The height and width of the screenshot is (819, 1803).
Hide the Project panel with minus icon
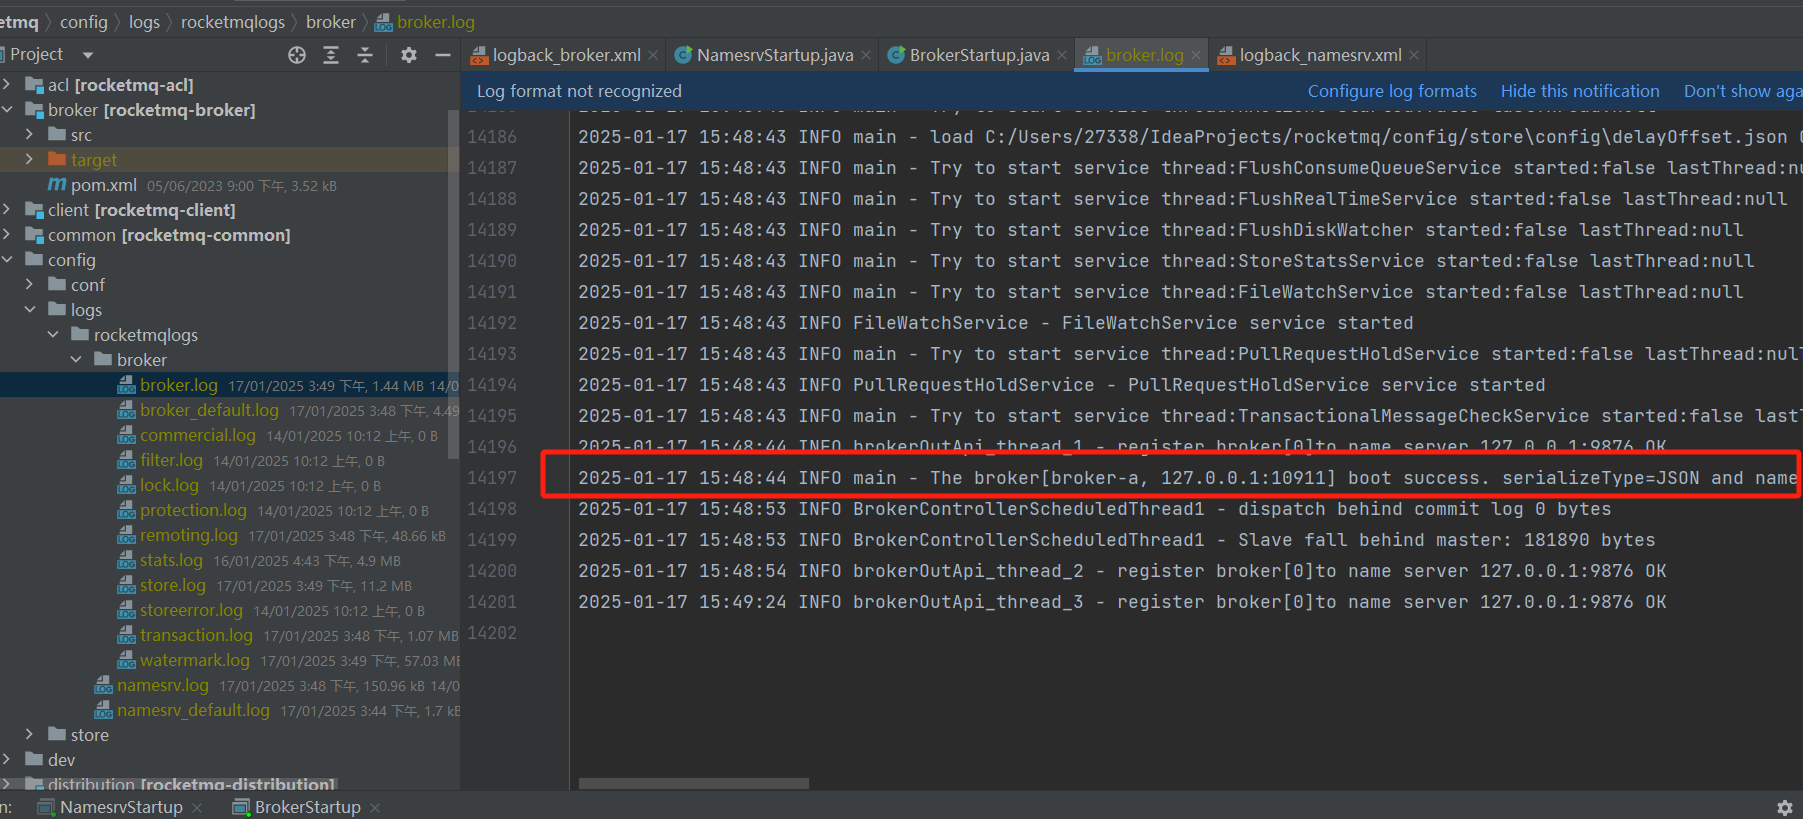(443, 55)
